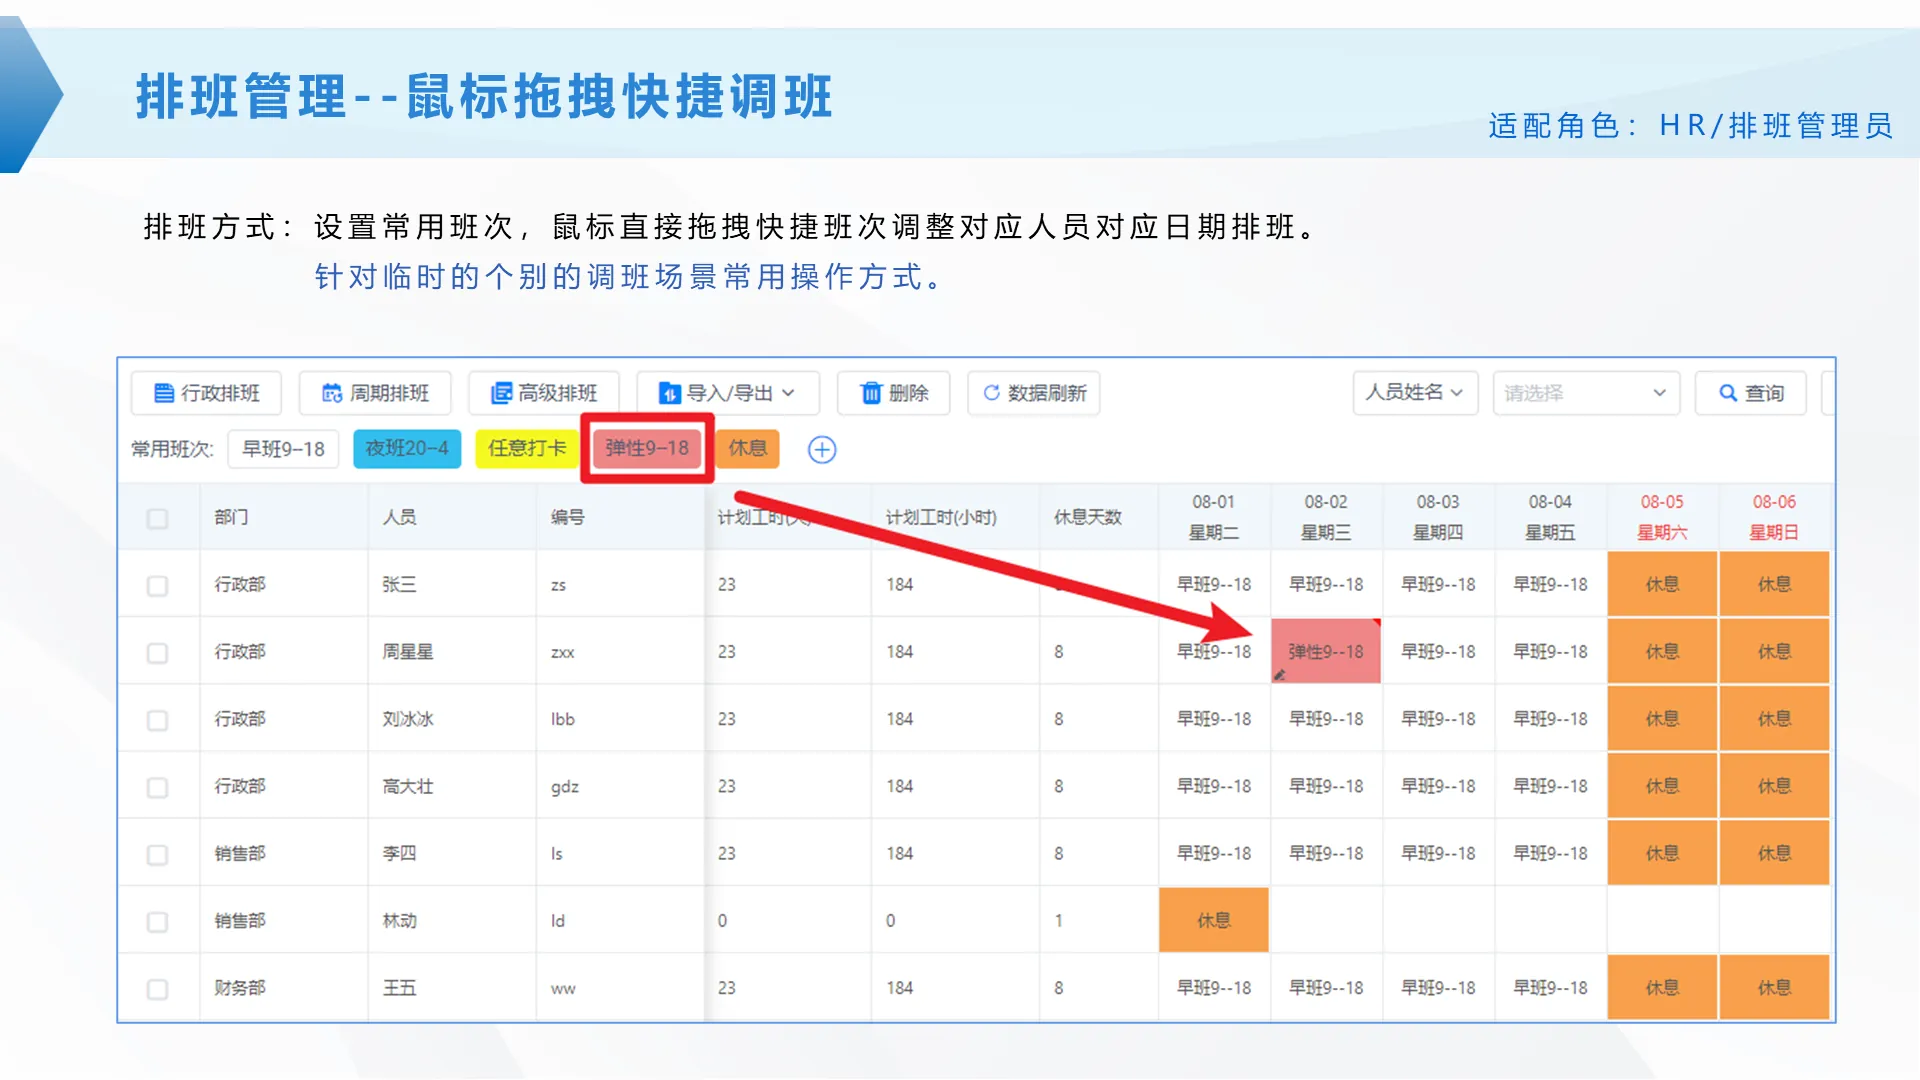This screenshot has height=1080, width=1920.
Task: Click the 高级排班 icon
Action: pyautogui.click(x=501, y=393)
